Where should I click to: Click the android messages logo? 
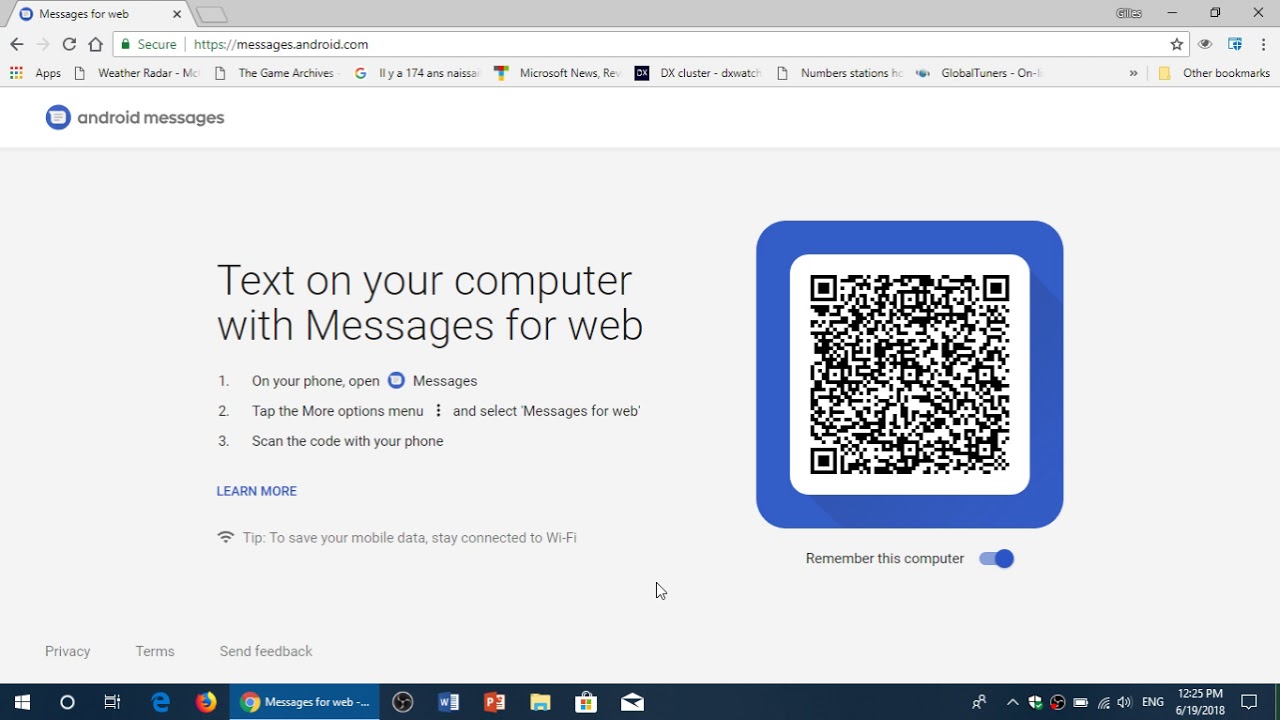(x=135, y=117)
